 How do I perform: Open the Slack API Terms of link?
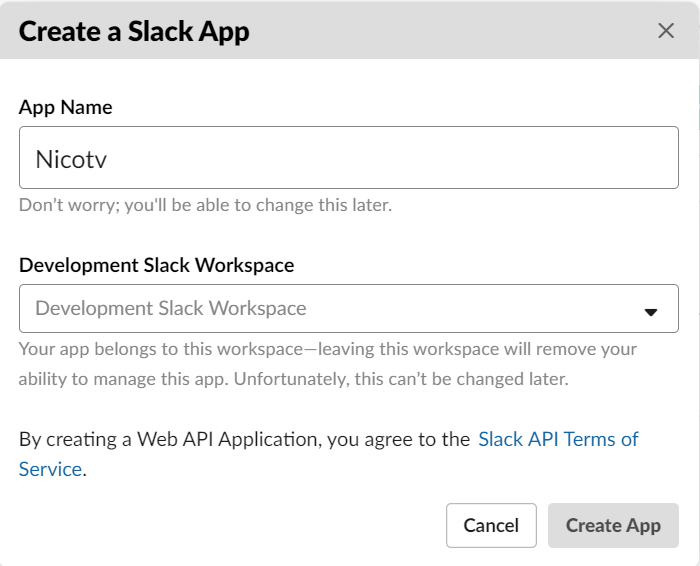(x=558, y=439)
